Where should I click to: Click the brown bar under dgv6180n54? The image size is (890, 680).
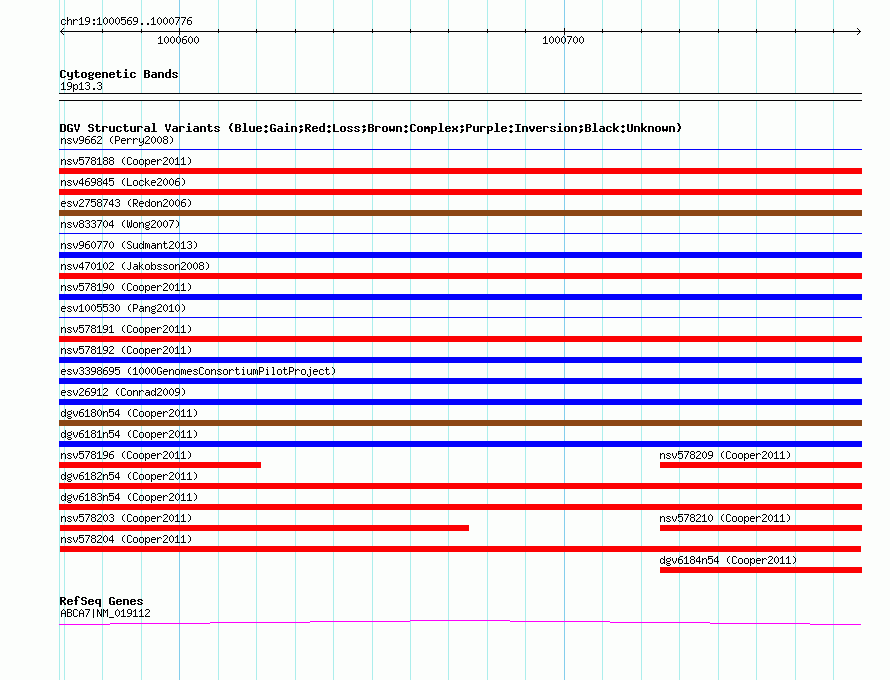[460, 423]
